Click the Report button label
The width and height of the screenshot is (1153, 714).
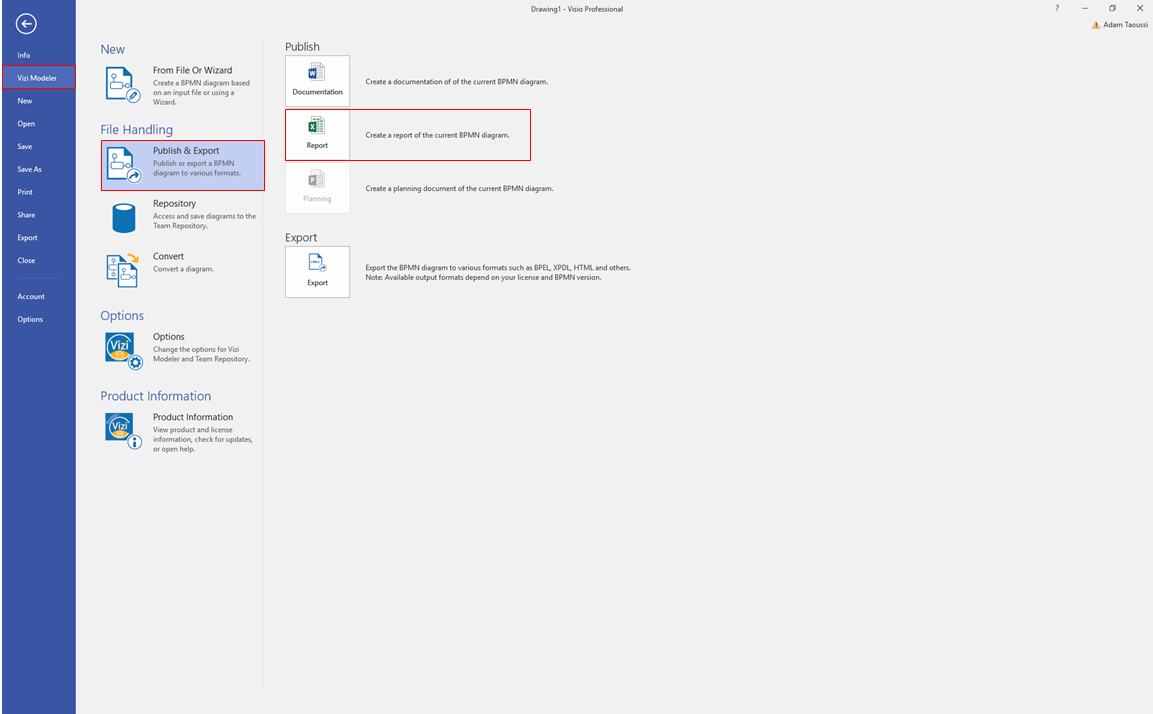(317, 146)
